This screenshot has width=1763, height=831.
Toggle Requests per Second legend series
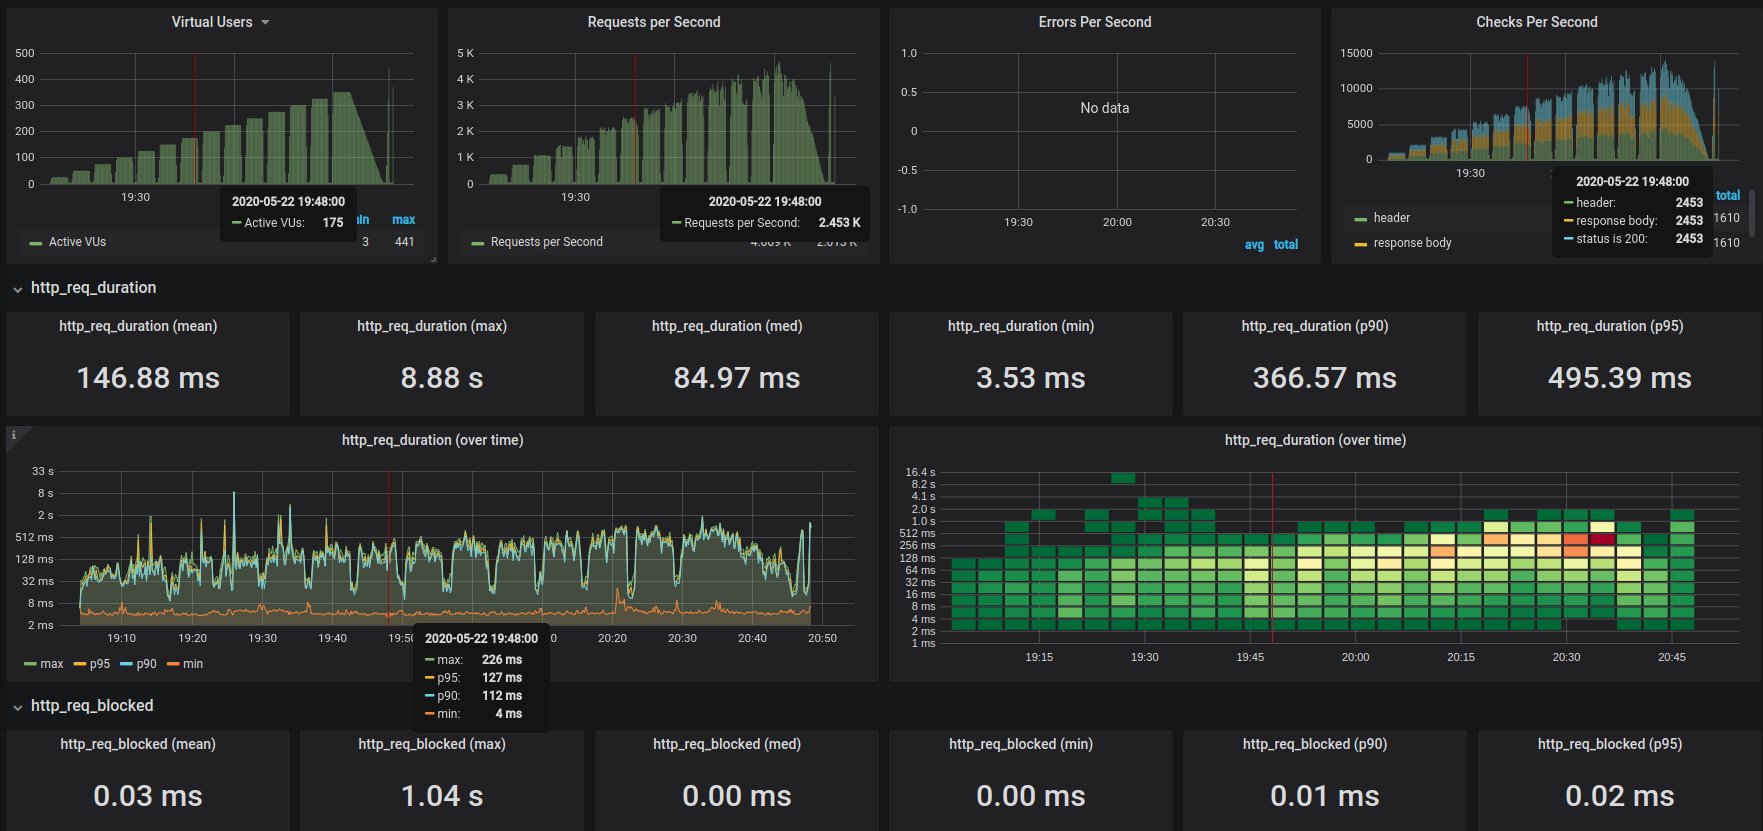(546, 242)
